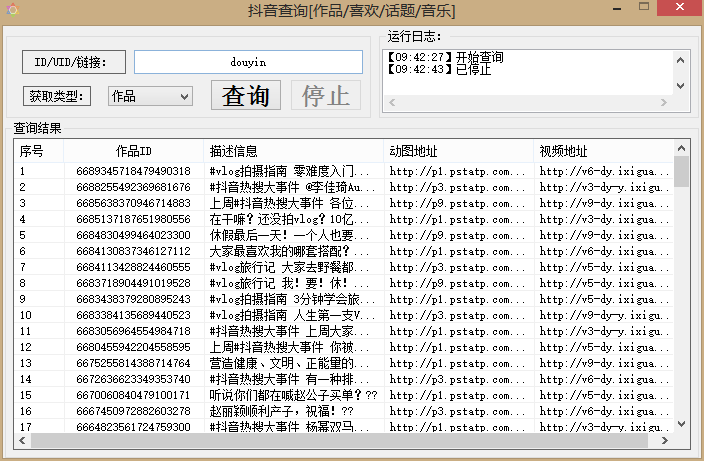Sort by the 描述信息 column header

pyautogui.click(x=294, y=151)
